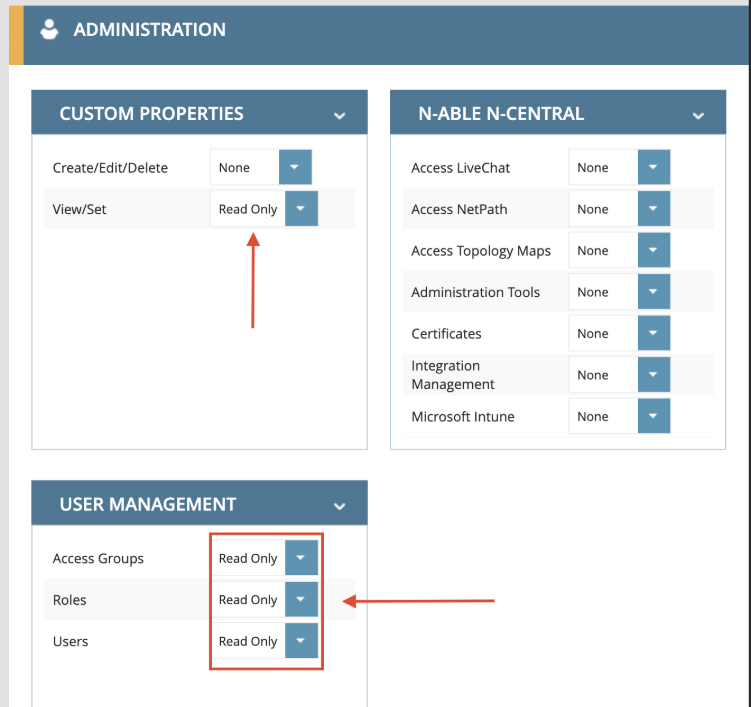751x707 pixels.
Task: Click the None value for Microsoft Intune
Action: pos(593,417)
